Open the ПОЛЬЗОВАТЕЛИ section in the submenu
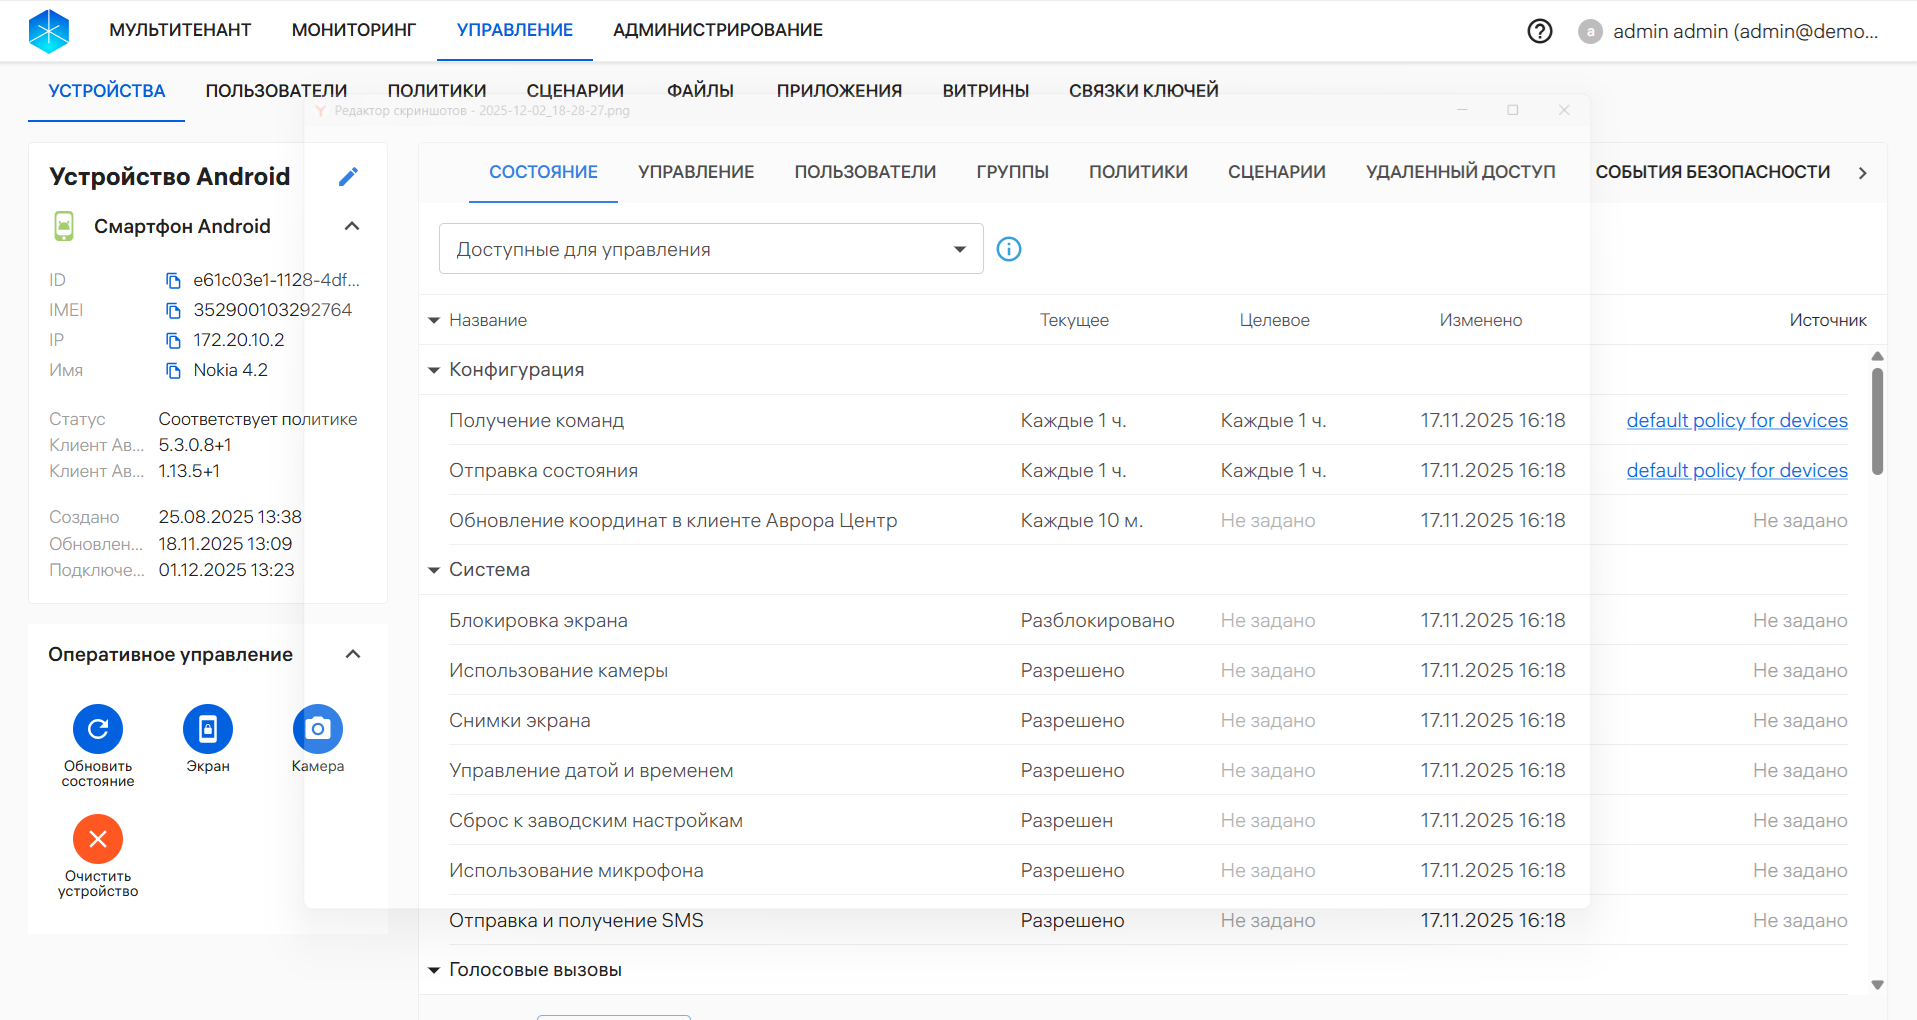 [x=276, y=91]
